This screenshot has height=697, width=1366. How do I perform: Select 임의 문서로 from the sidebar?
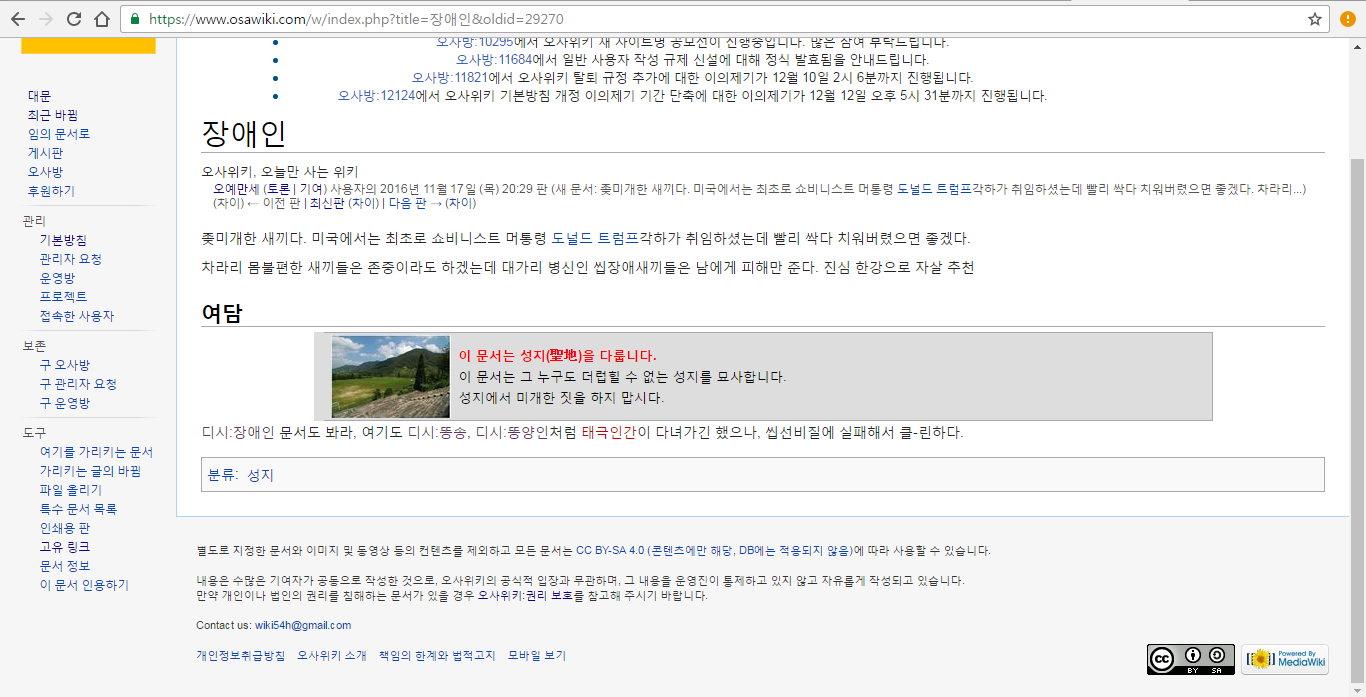(x=58, y=134)
